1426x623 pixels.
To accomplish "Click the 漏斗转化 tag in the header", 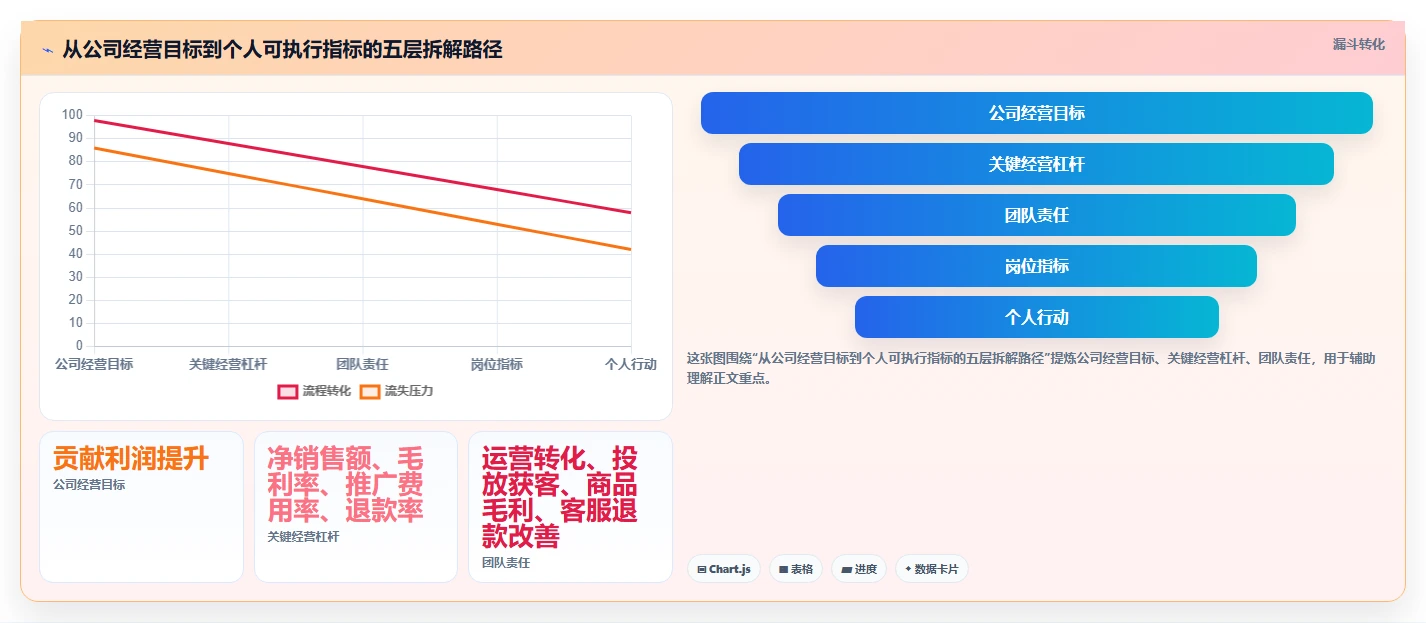I will (1358, 45).
